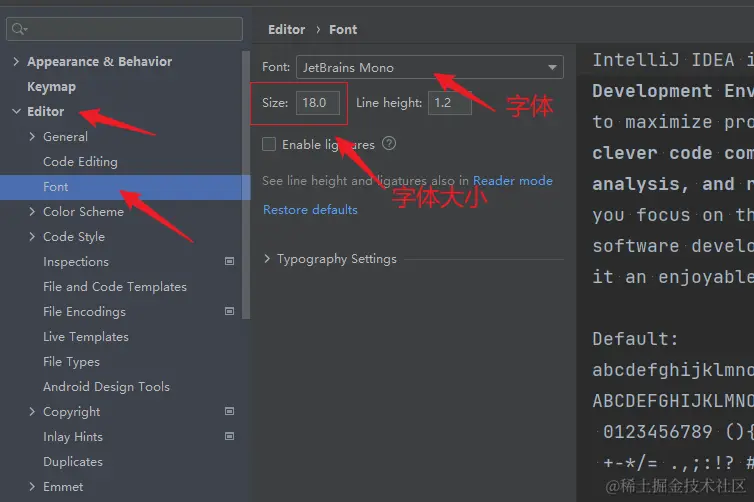Click project-level icon beside Inspections
This screenshot has width=754, height=502.
click(x=229, y=262)
